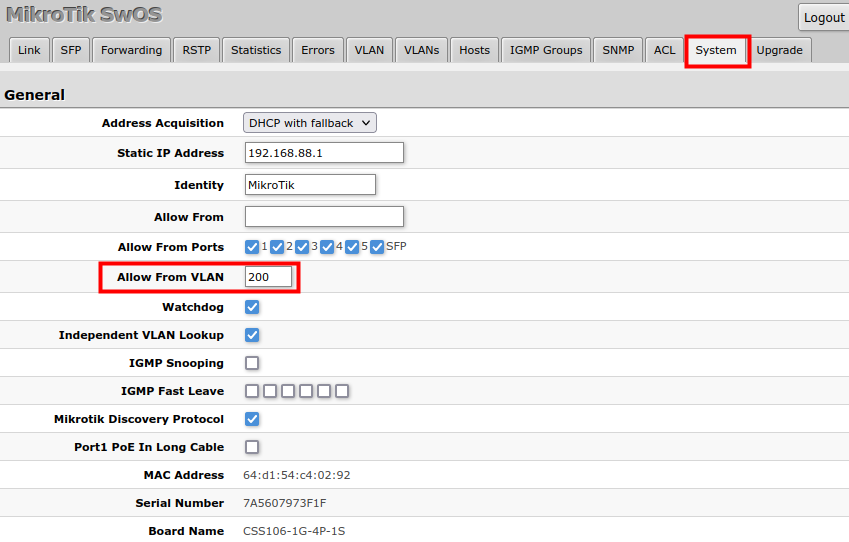Uncheck Allow From Ports SFP checkbox
This screenshot has width=849, height=542.
[377, 247]
